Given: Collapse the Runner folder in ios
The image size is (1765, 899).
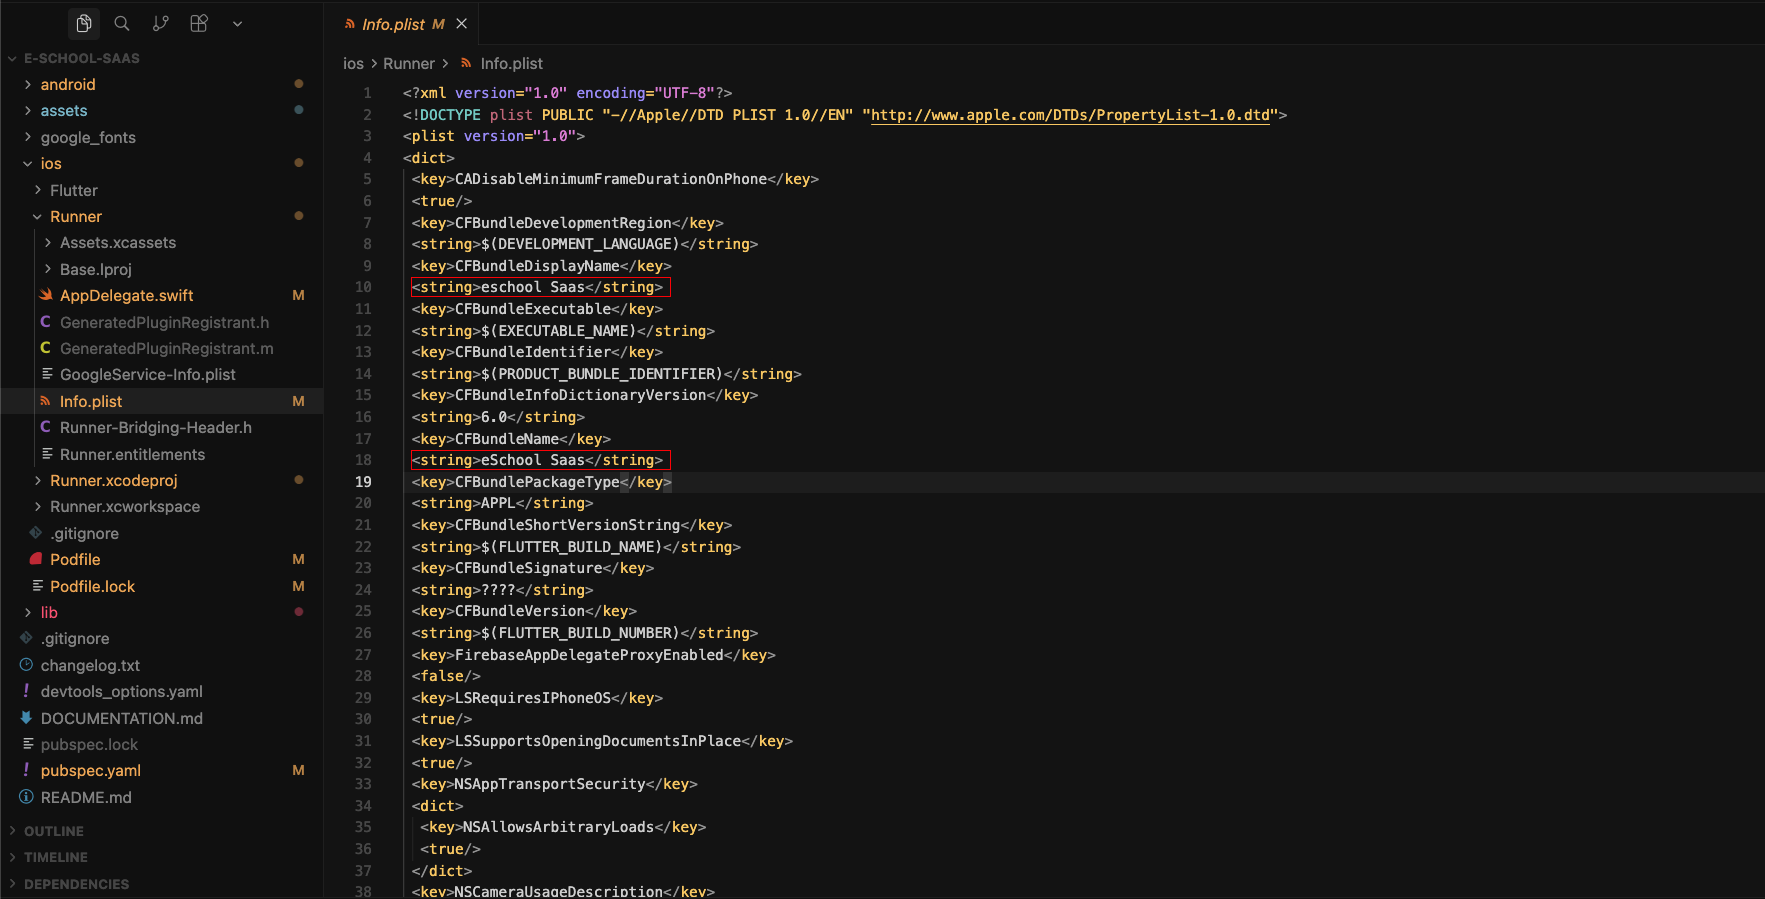Looking at the screenshot, I should (x=76, y=217).
